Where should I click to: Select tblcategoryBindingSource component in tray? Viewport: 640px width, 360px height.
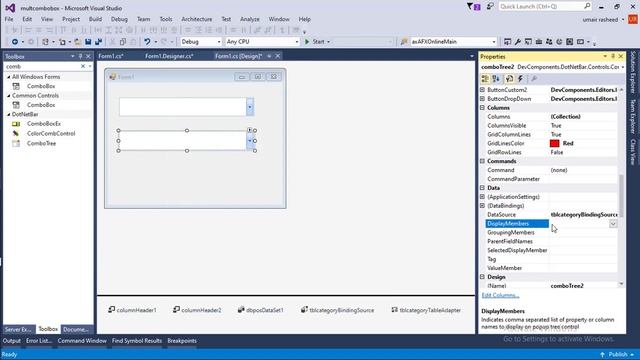(x=338, y=310)
